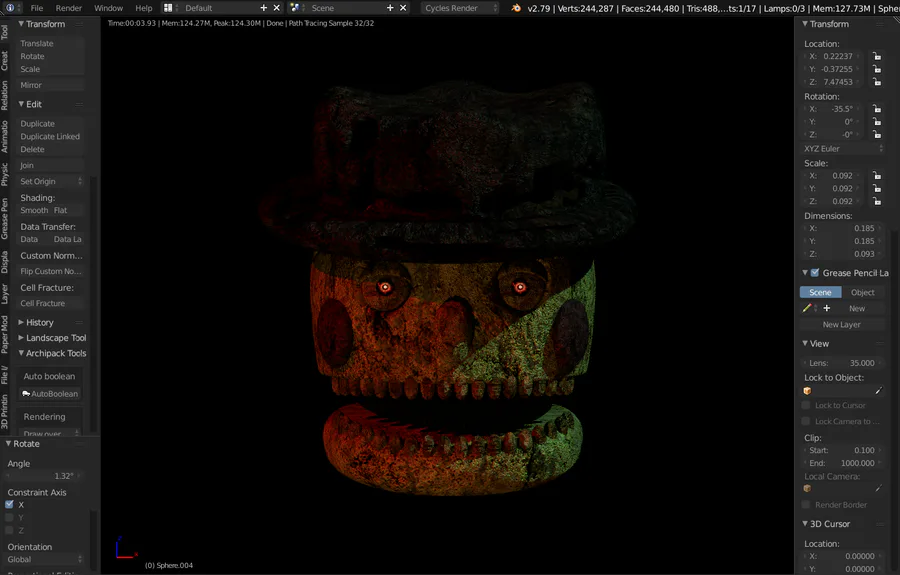This screenshot has width=900, height=575.
Task: Add a new screen layout with plus
Action: click(264, 8)
